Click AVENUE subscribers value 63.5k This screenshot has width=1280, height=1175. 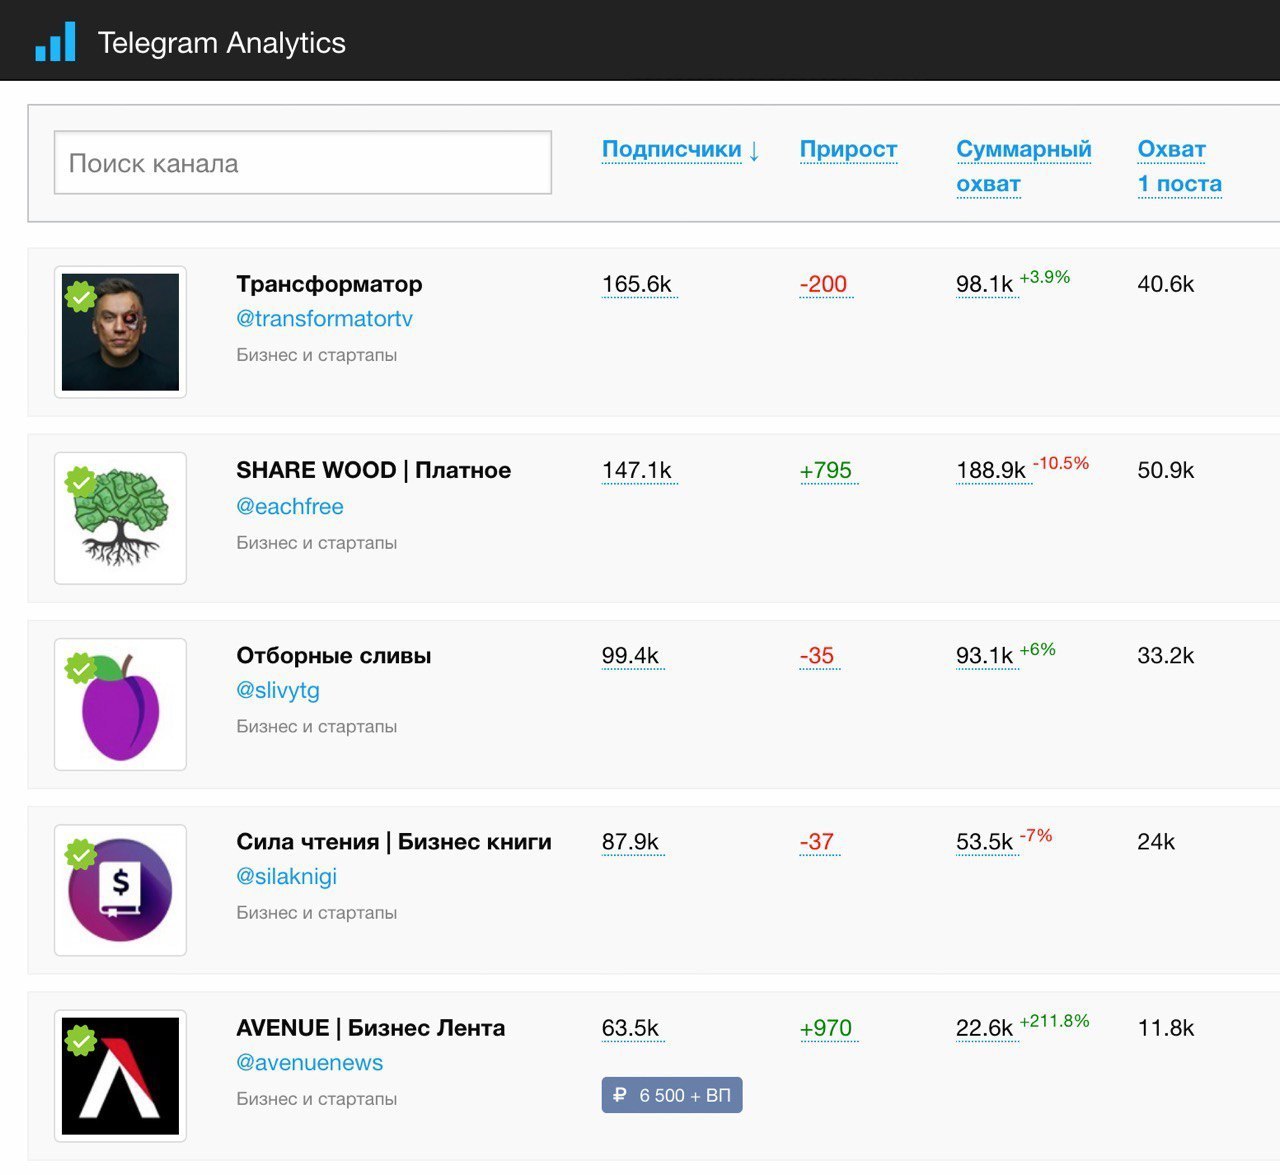pos(630,1028)
